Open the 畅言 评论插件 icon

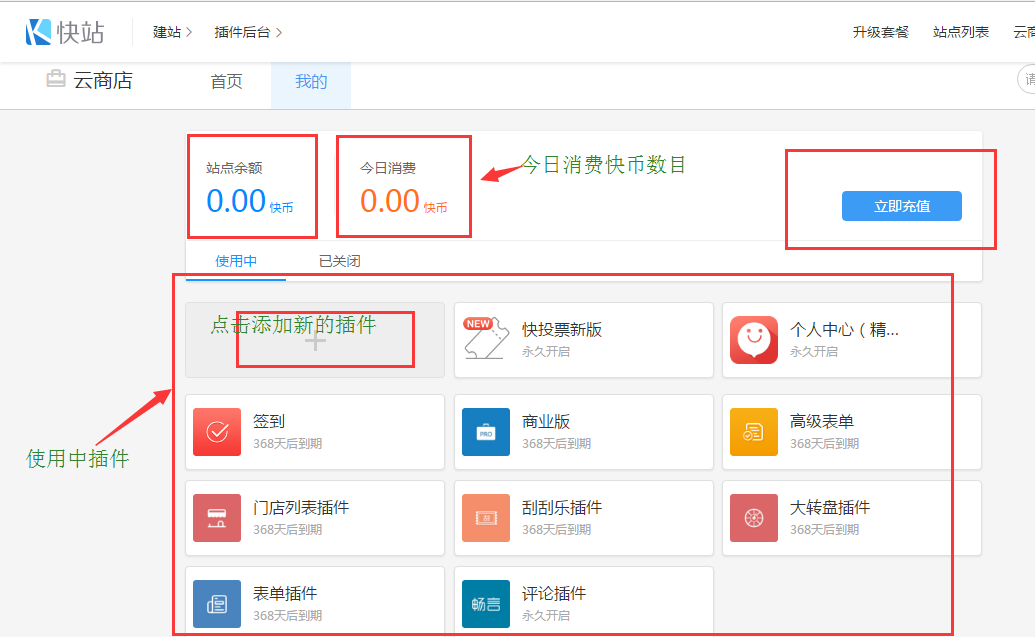tap(485, 604)
